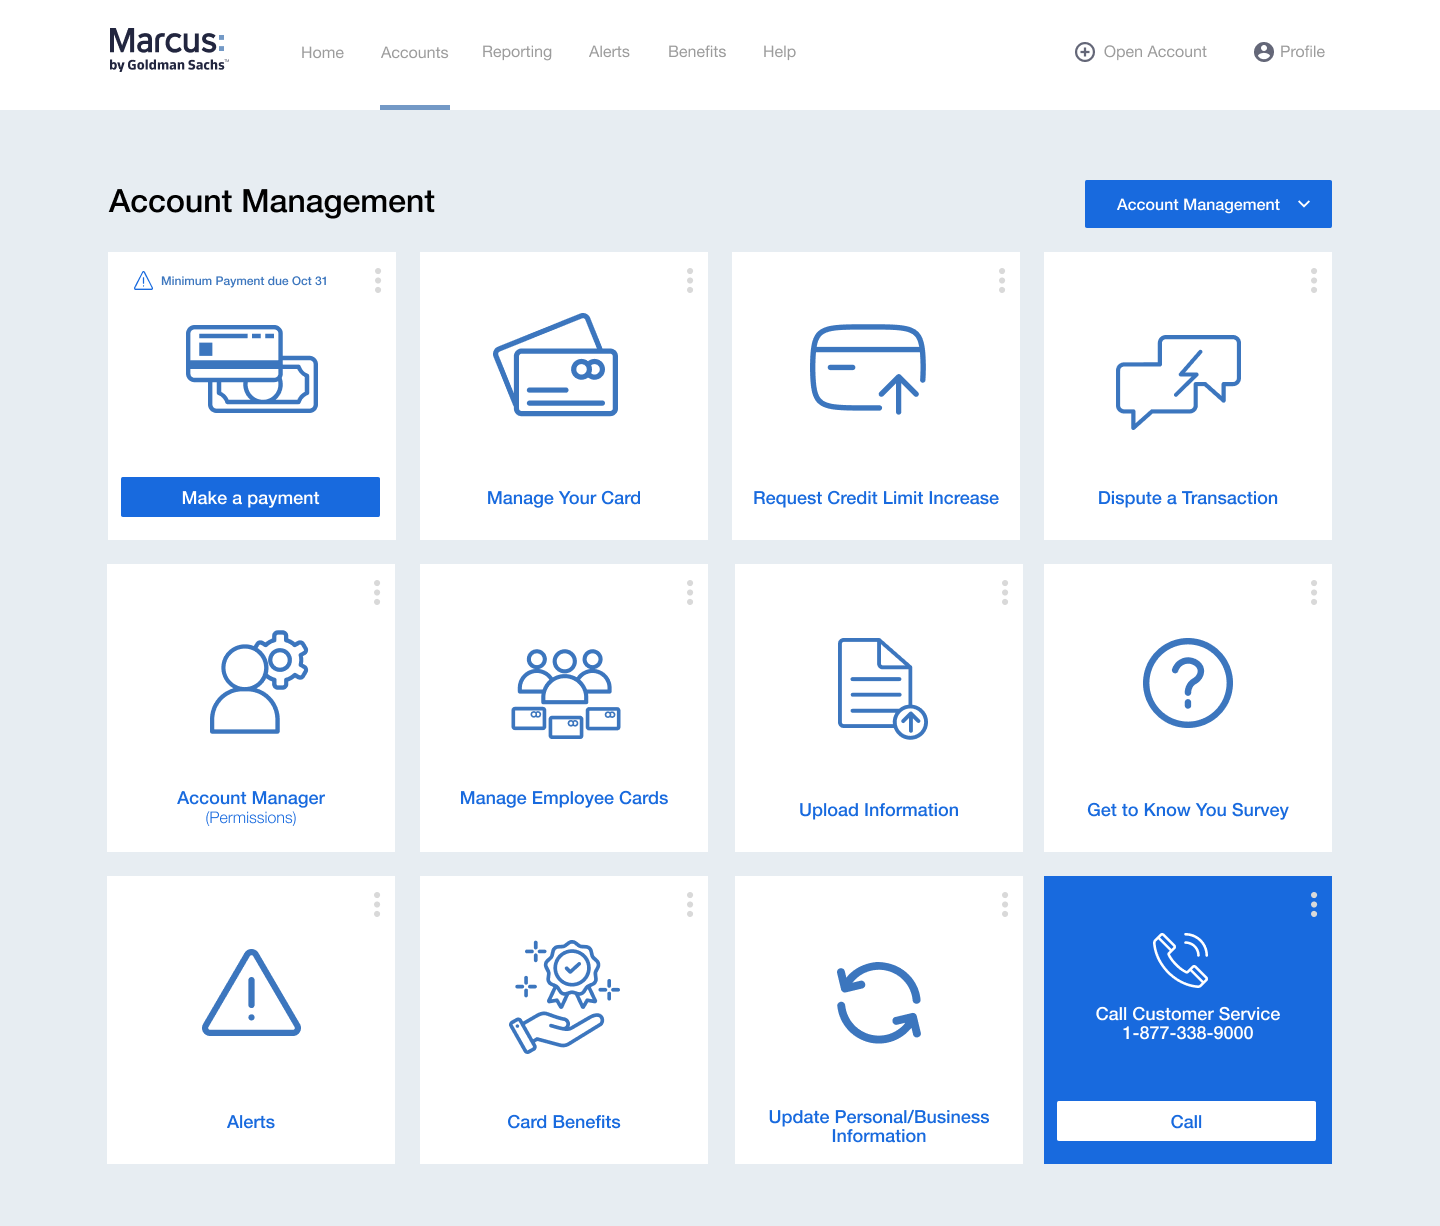
Task: Click the Alerts card label
Action: pos(251,1122)
